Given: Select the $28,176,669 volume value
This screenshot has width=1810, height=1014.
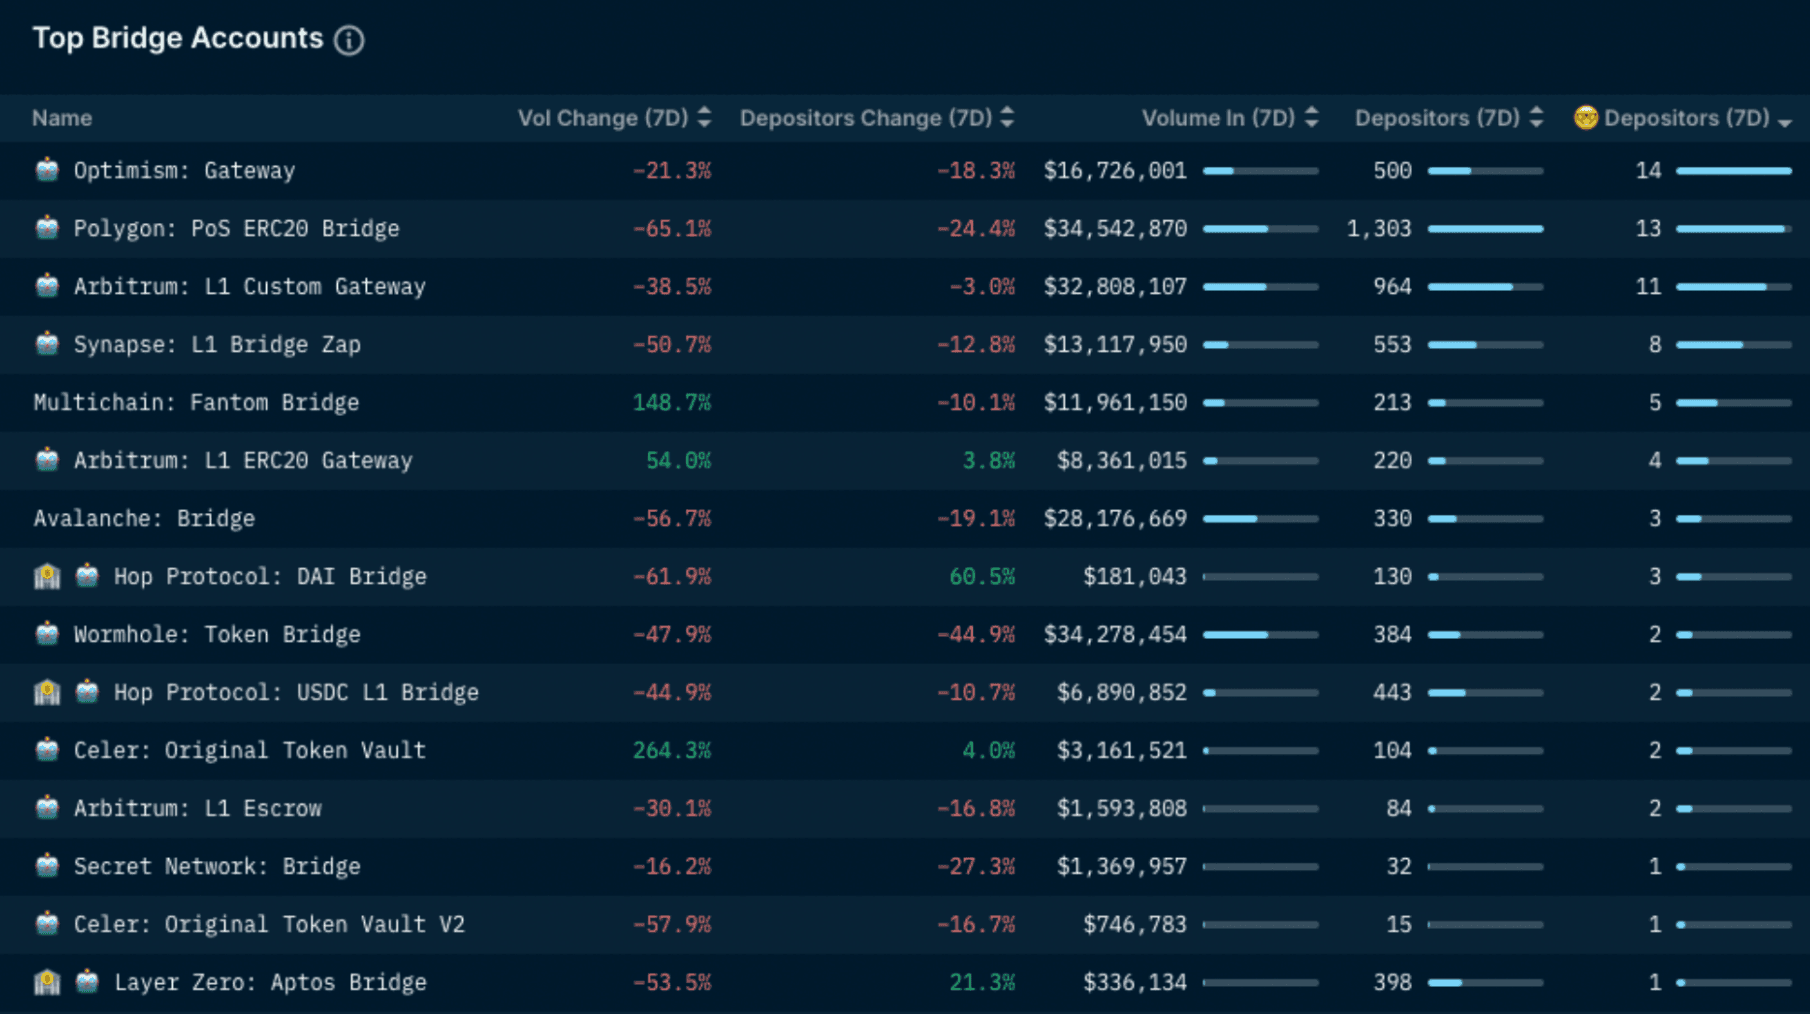Looking at the screenshot, I should pos(1115,519).
